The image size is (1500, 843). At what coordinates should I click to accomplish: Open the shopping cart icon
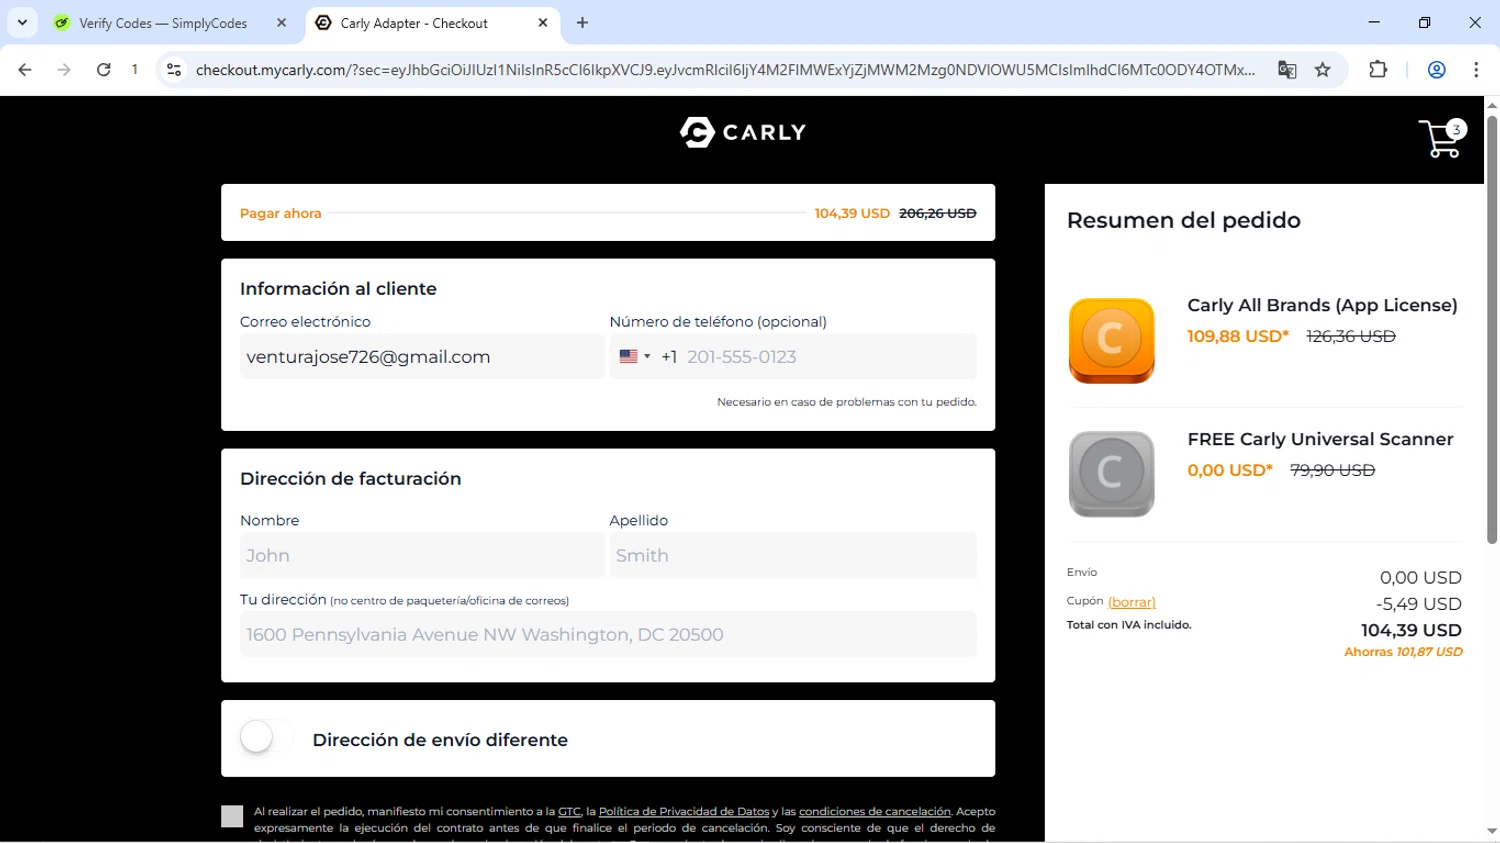(x=1441, y=138)
